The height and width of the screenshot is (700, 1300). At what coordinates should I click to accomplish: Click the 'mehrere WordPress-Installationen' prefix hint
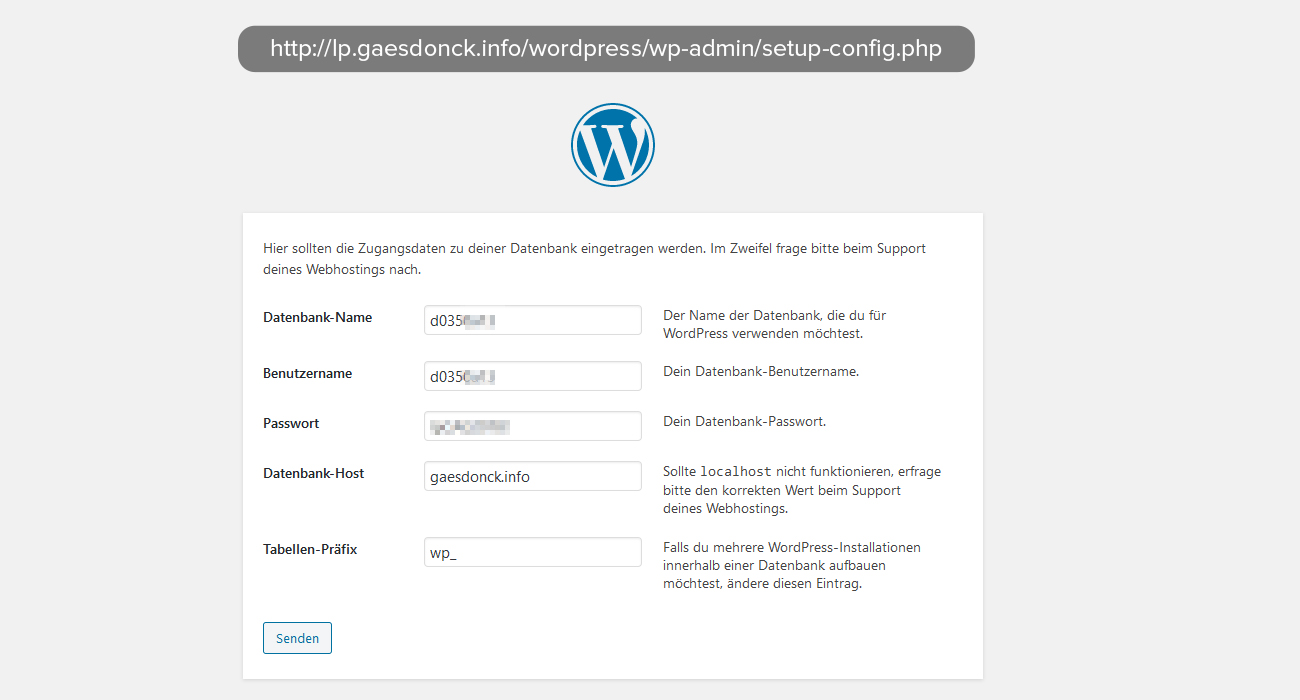(791, 566)
